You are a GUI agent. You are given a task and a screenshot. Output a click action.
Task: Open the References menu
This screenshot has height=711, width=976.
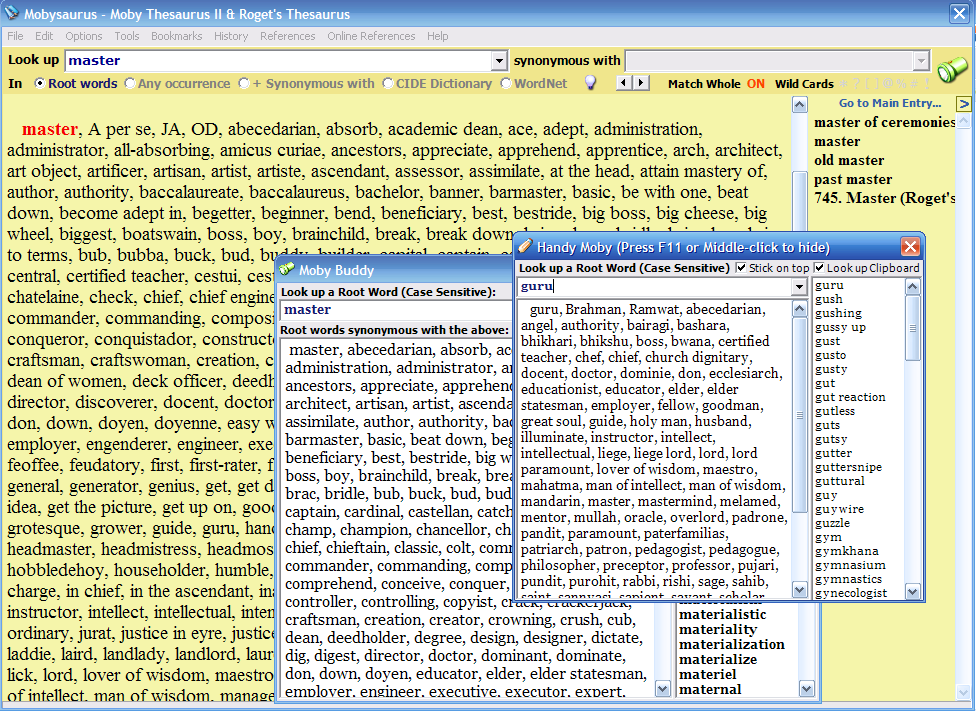[x=288, y=36]
